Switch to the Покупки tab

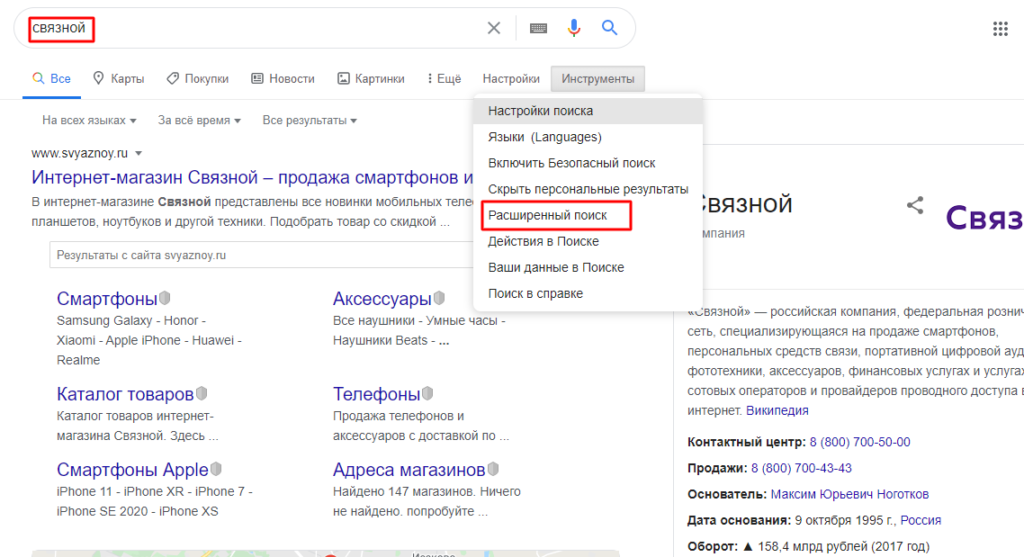click(197, 79)
